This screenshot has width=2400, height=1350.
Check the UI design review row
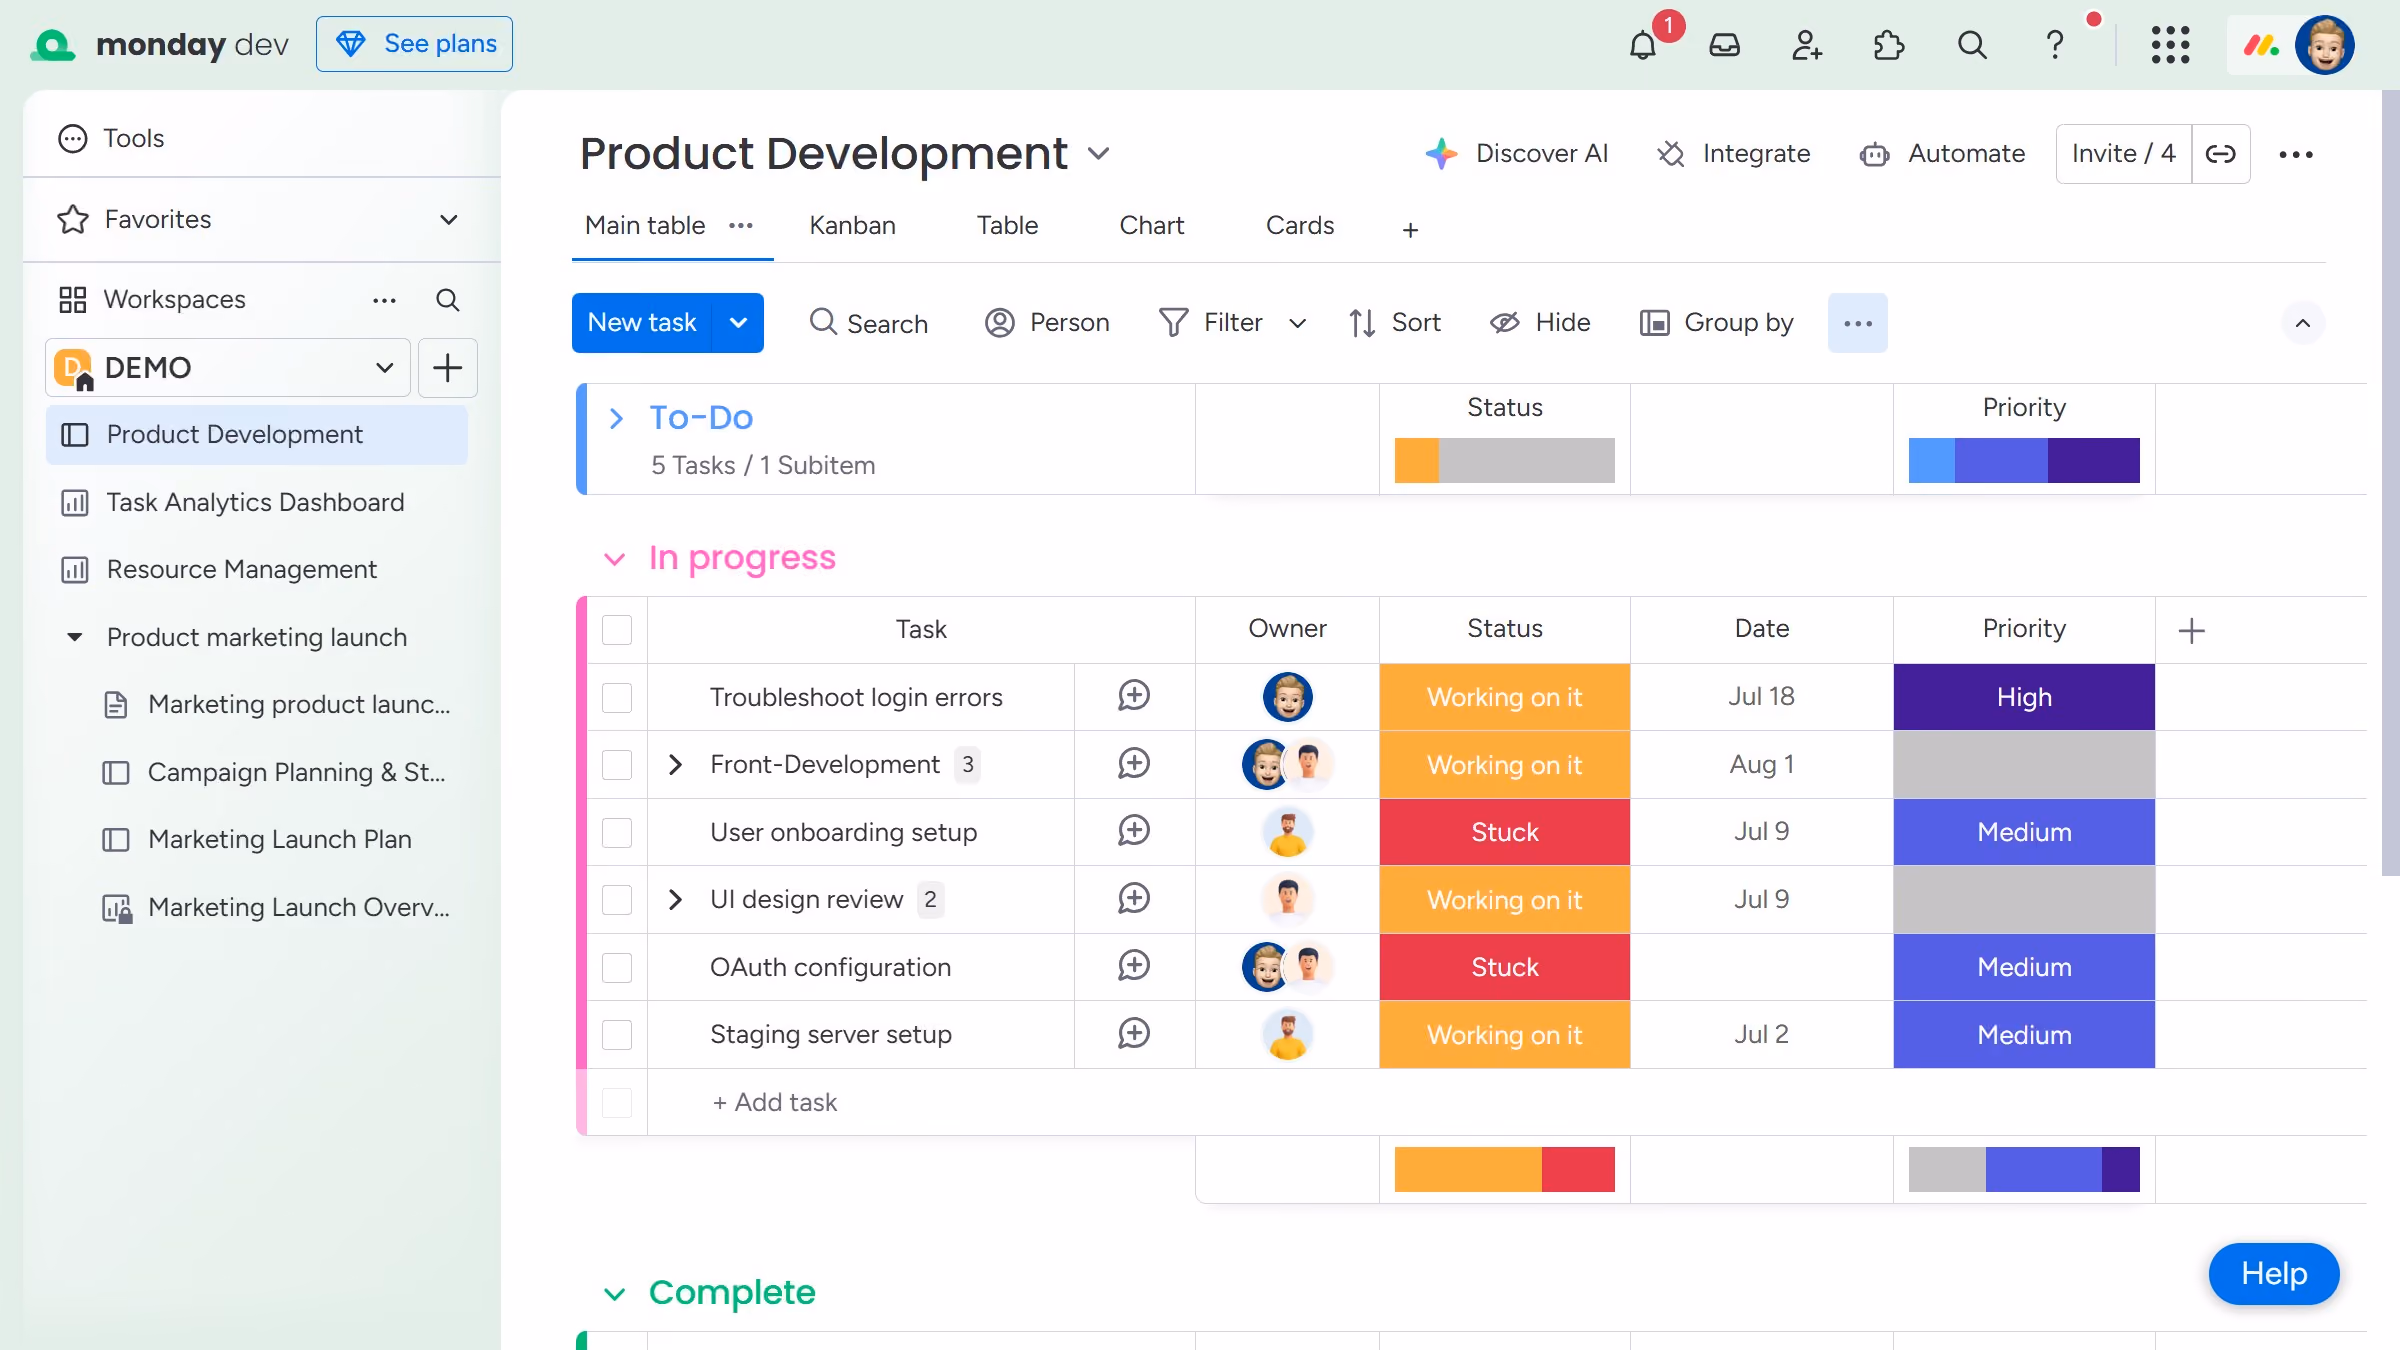[617, 900]
